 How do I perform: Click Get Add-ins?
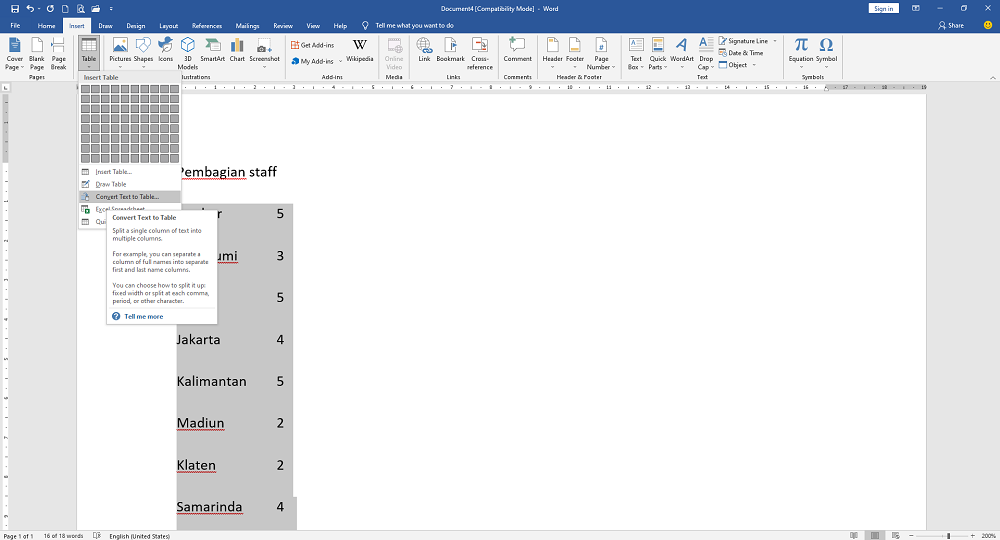click(312, 45)
